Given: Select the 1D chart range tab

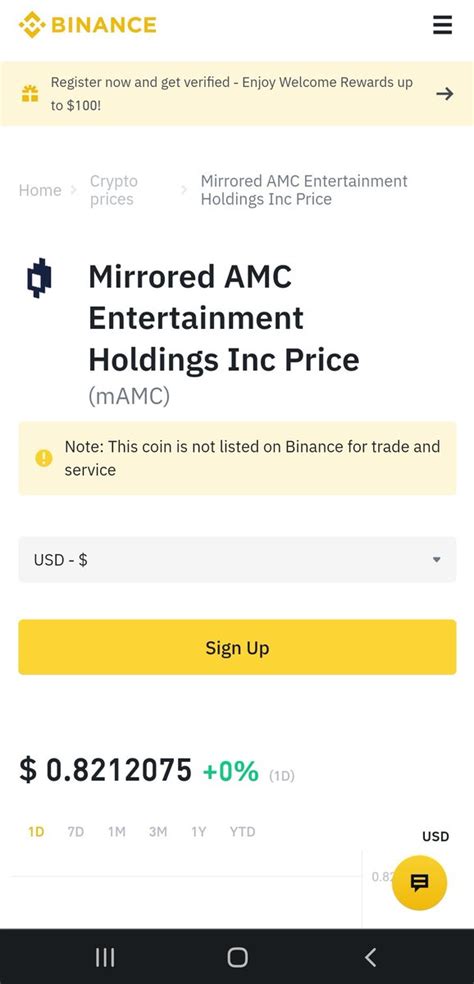Looking at the screenshot, I should click(x=36, y=832).
